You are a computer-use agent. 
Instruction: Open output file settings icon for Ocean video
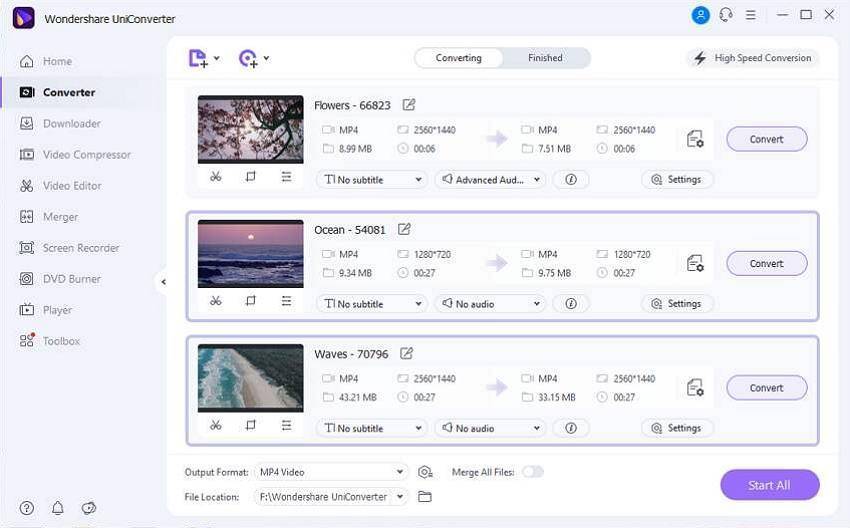pyautogui.click(x=694, y=263)
